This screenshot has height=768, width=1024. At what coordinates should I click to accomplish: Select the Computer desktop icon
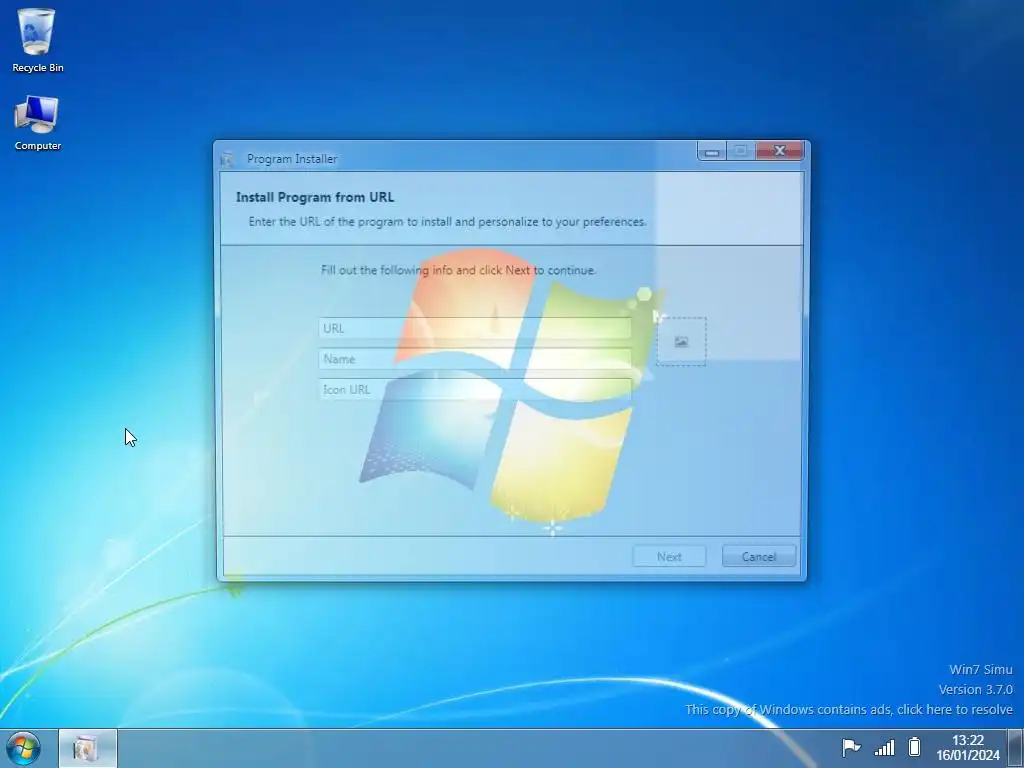(x=37, y=123)
